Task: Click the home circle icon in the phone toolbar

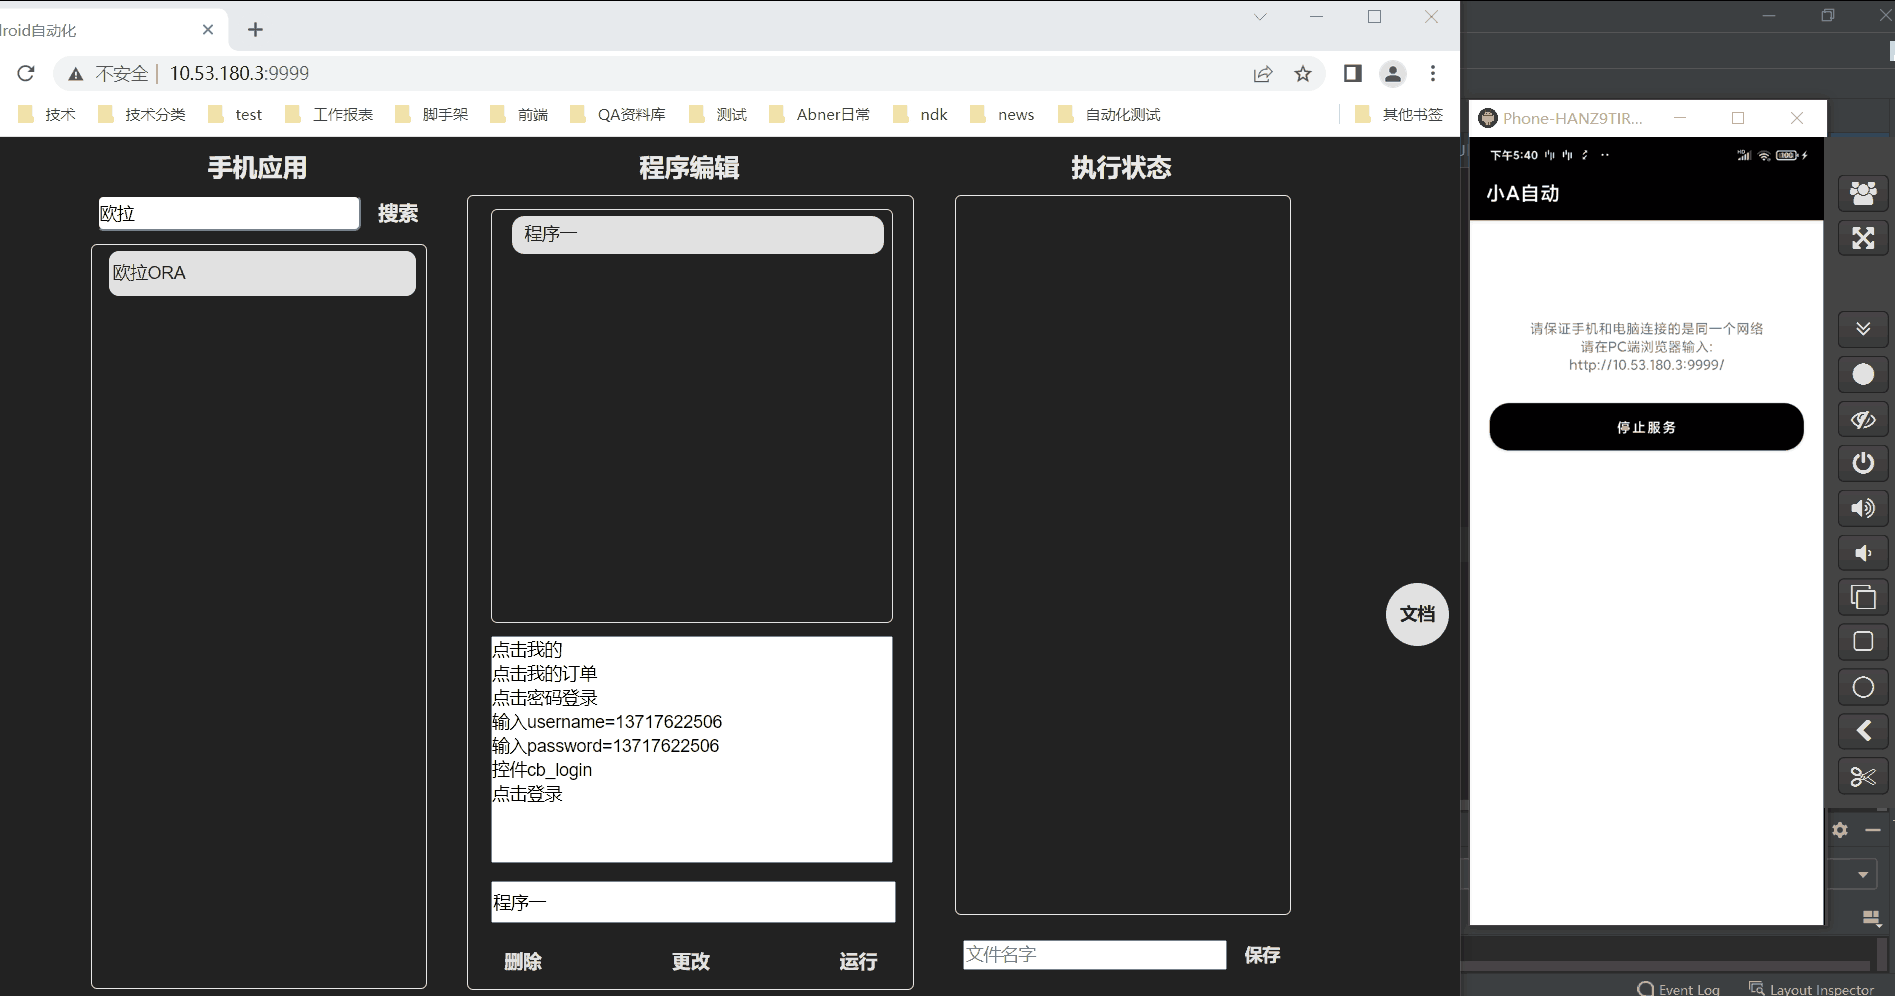Action: pos(1863,687)
